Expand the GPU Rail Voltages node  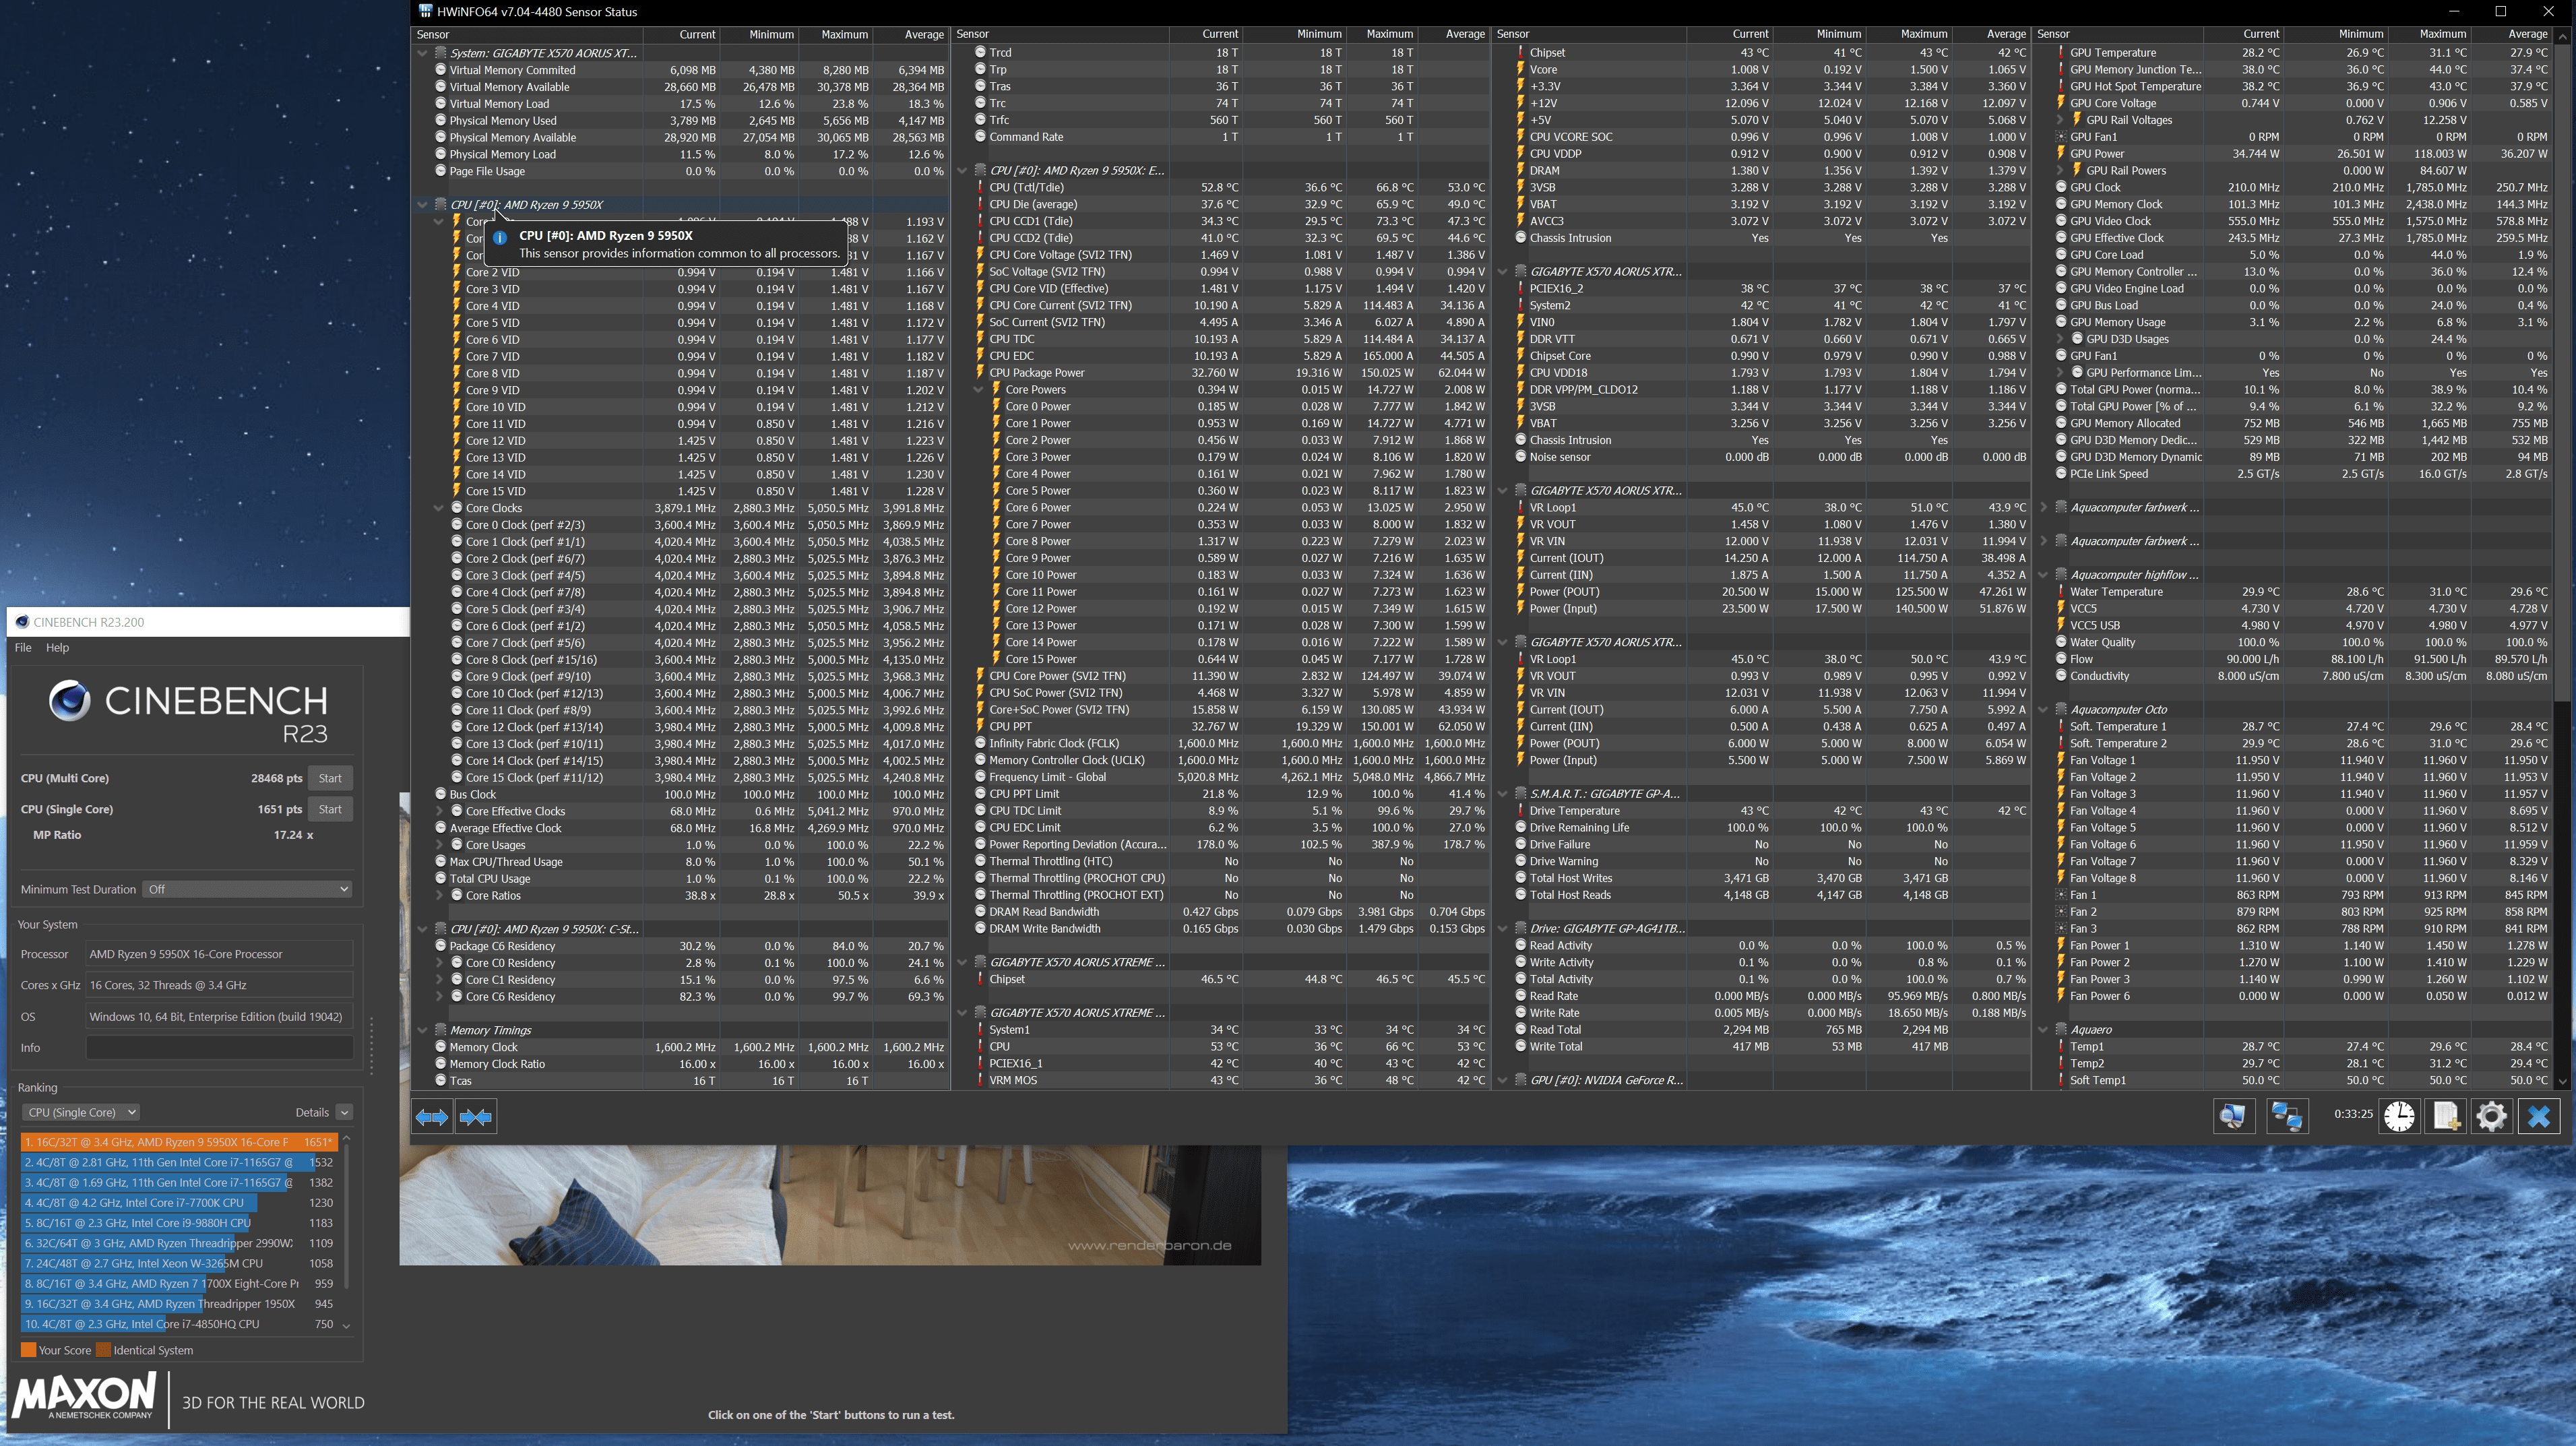2059,120
